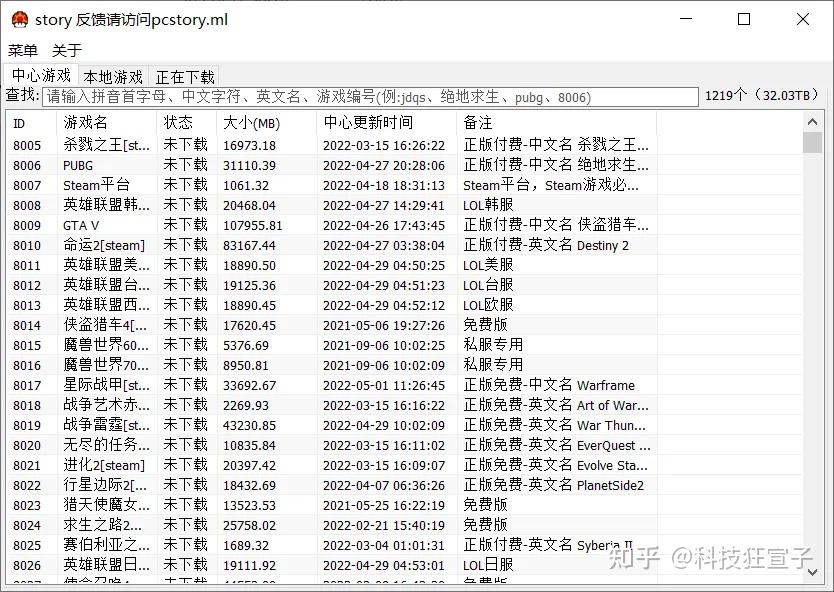Click the story app icon in title bar

pos(19,19)
